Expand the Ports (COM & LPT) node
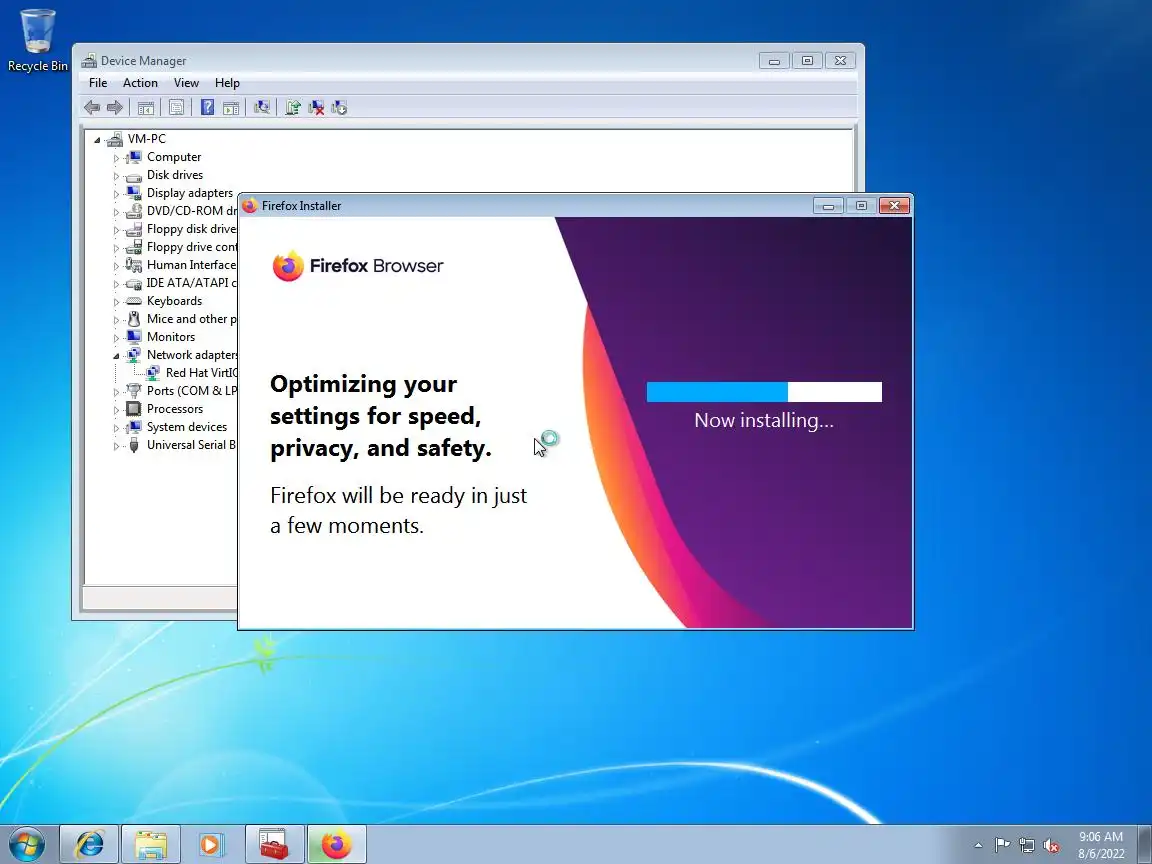Screen dimensions: 1152x864 point(116,392)
